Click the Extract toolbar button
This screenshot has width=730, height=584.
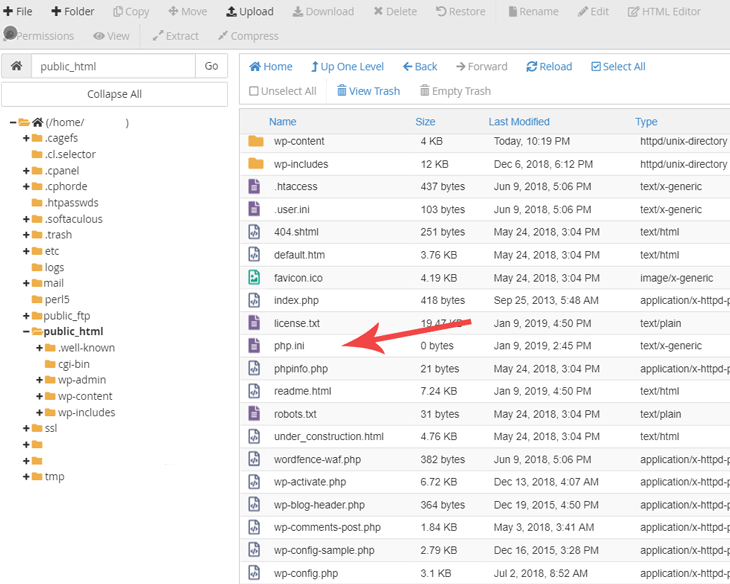tap(176, 36)
